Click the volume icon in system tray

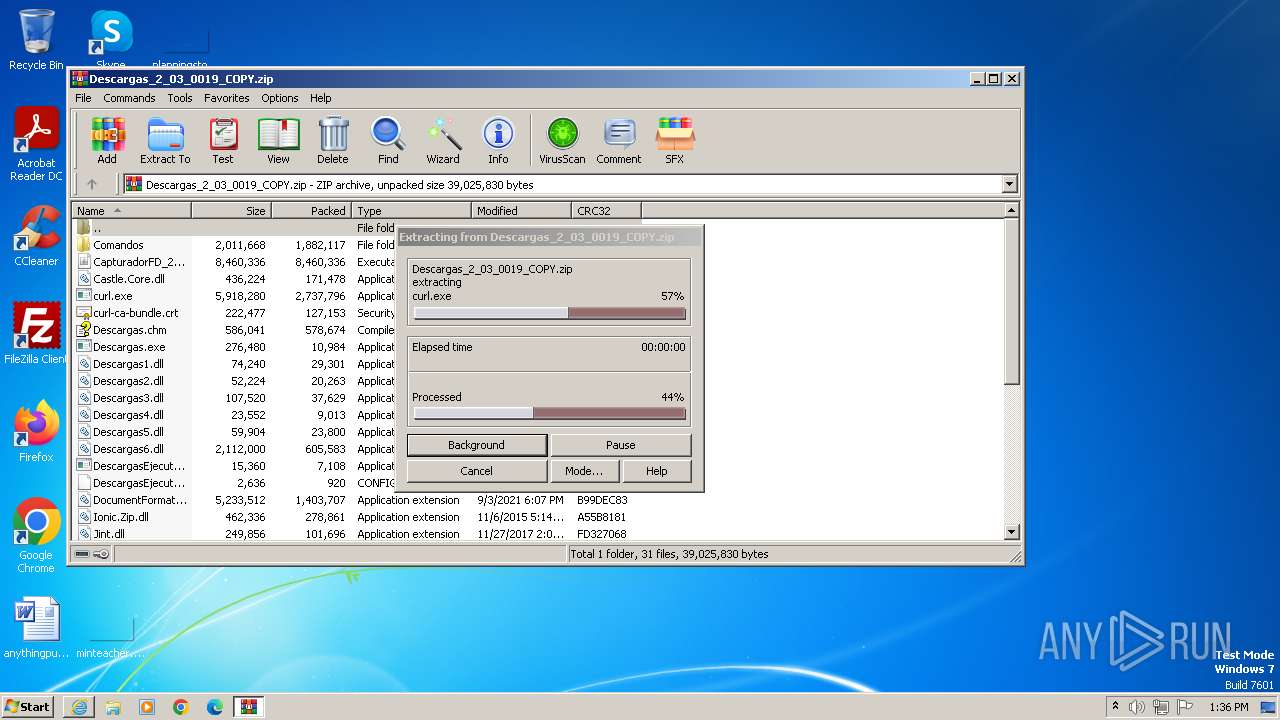tap(1137, 707)
